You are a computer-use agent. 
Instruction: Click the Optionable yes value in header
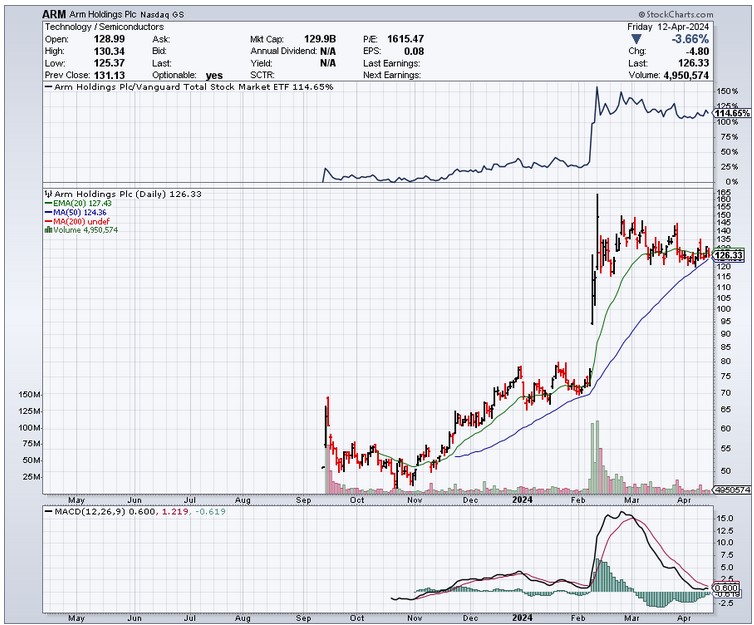tap(214, 74)
